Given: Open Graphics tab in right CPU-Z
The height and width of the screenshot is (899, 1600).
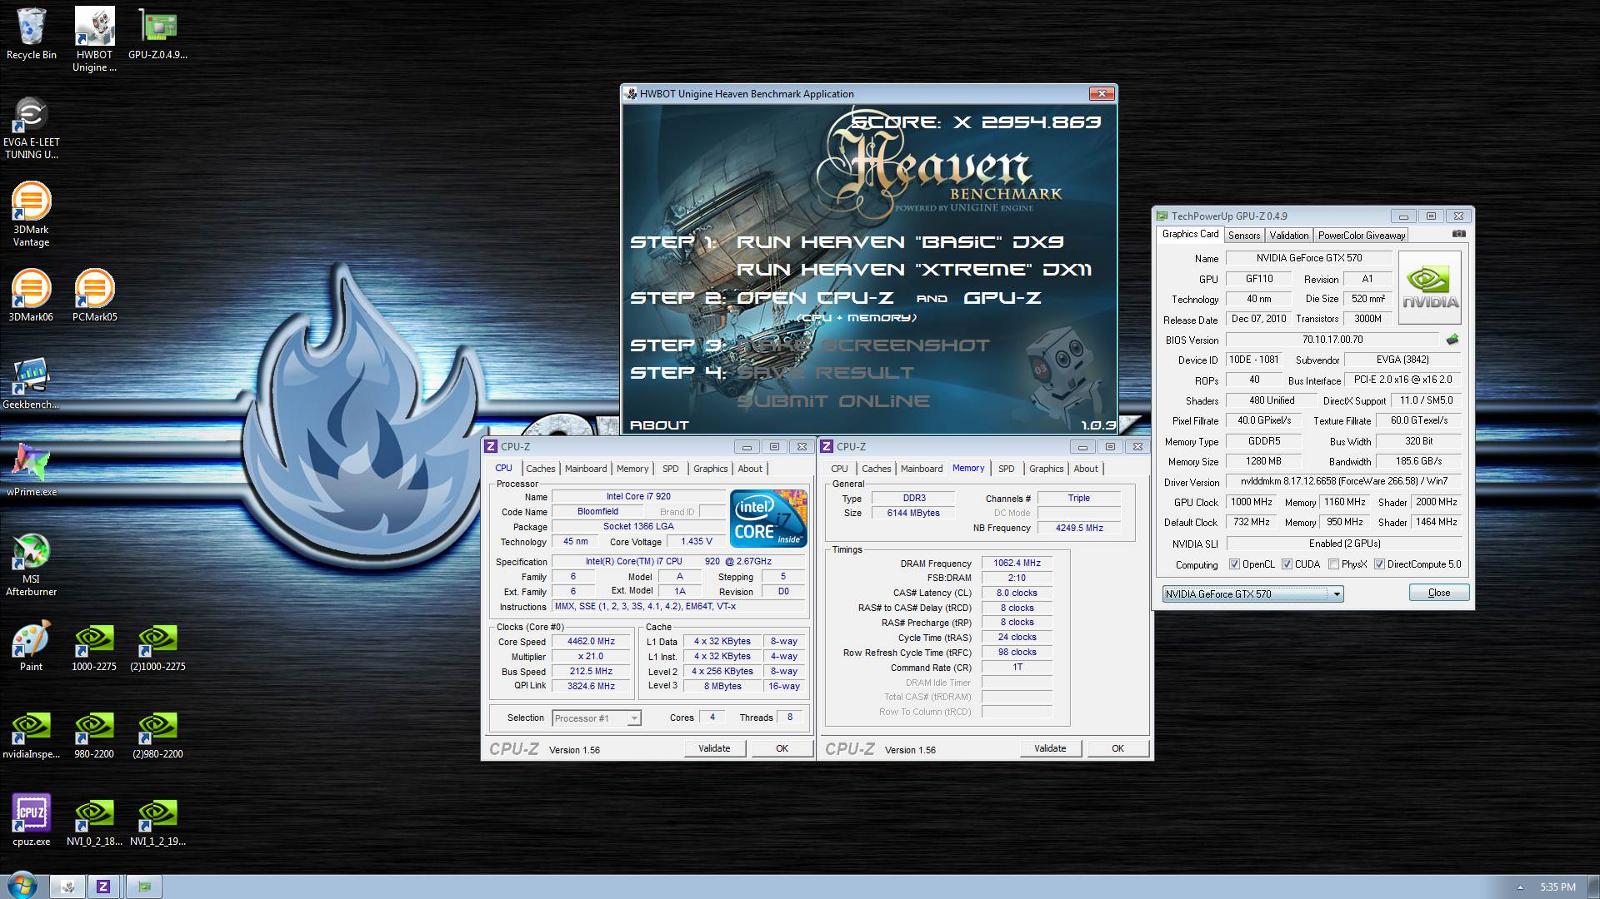Looking at the screenshot, I should pos(1046,468).
